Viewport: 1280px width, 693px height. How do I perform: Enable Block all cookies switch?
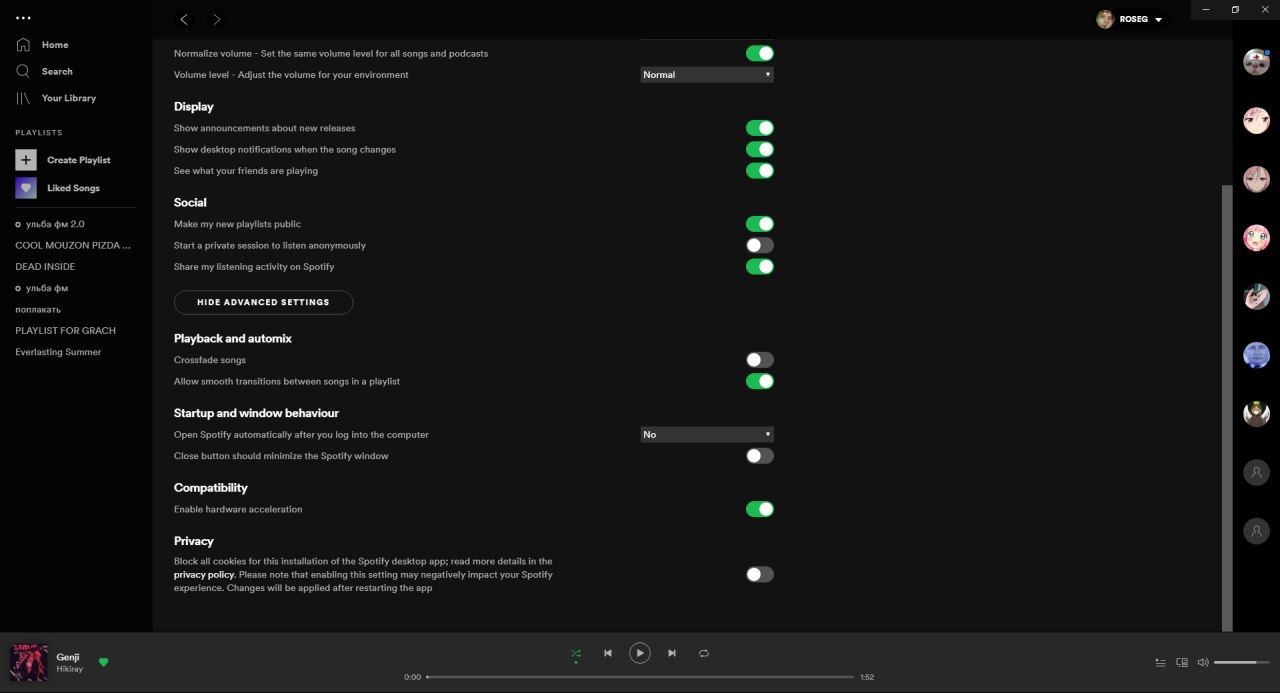760,574
